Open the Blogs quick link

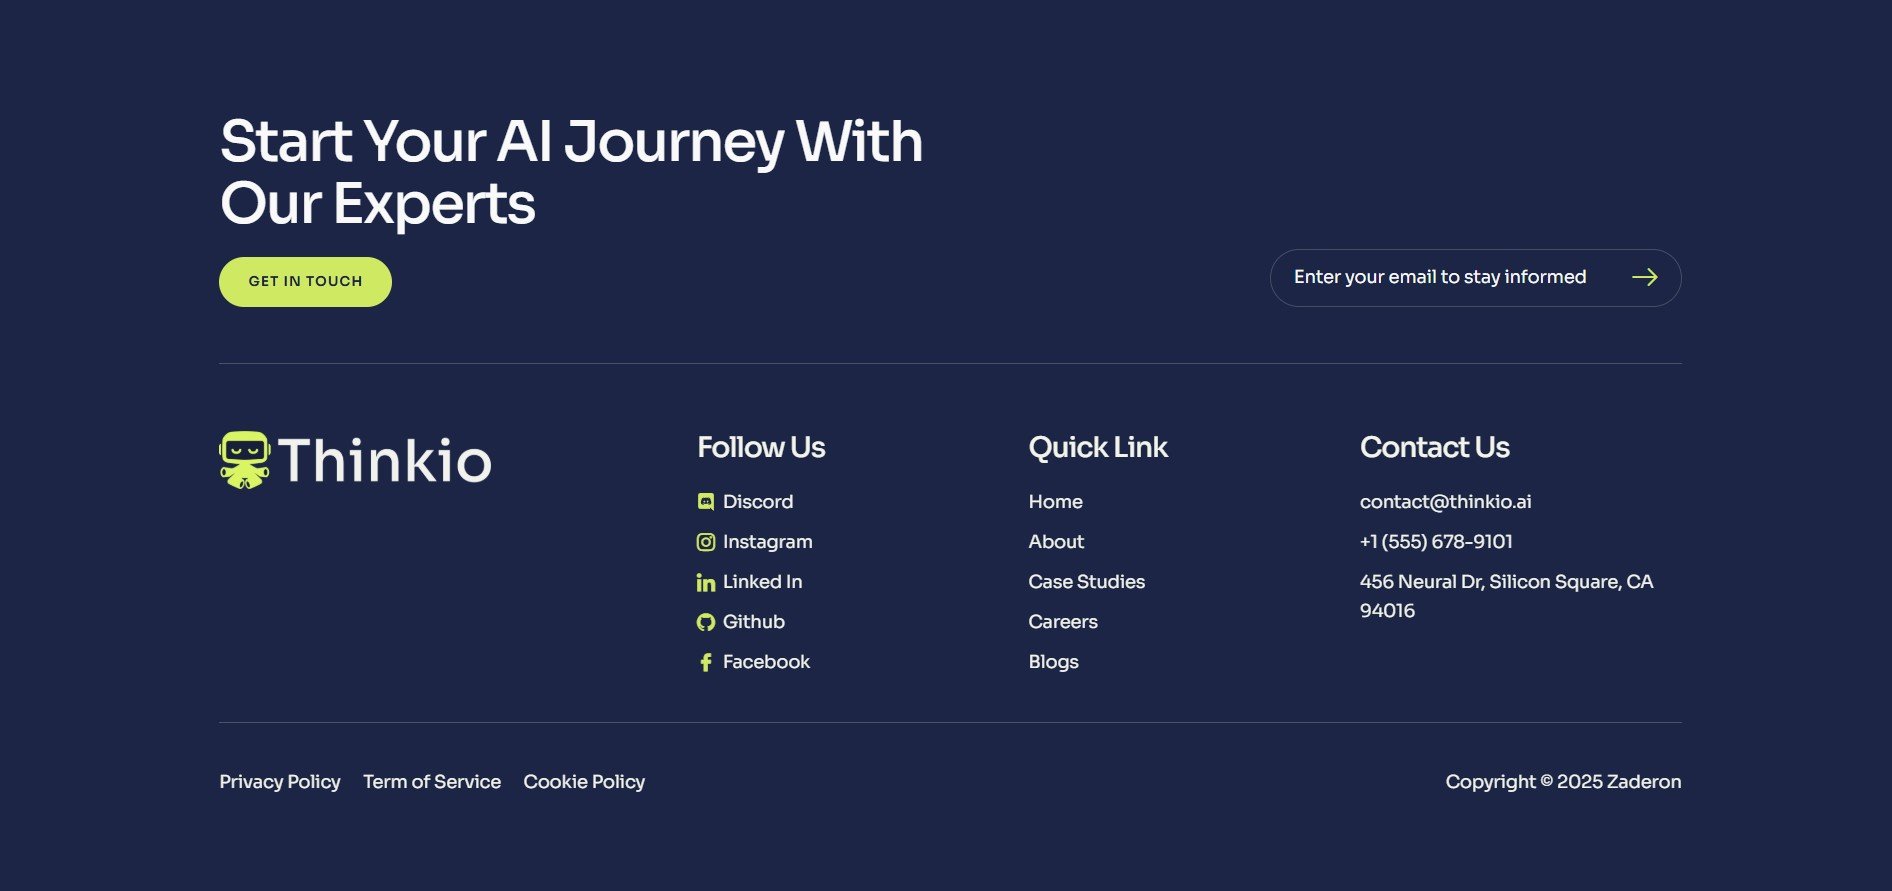coord(1054,662)
